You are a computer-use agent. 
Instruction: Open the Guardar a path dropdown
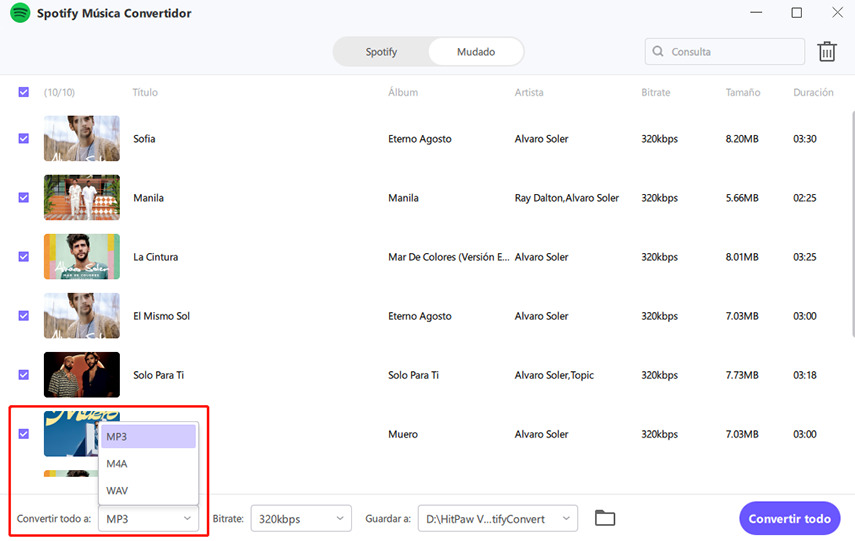tap(497, 518)
